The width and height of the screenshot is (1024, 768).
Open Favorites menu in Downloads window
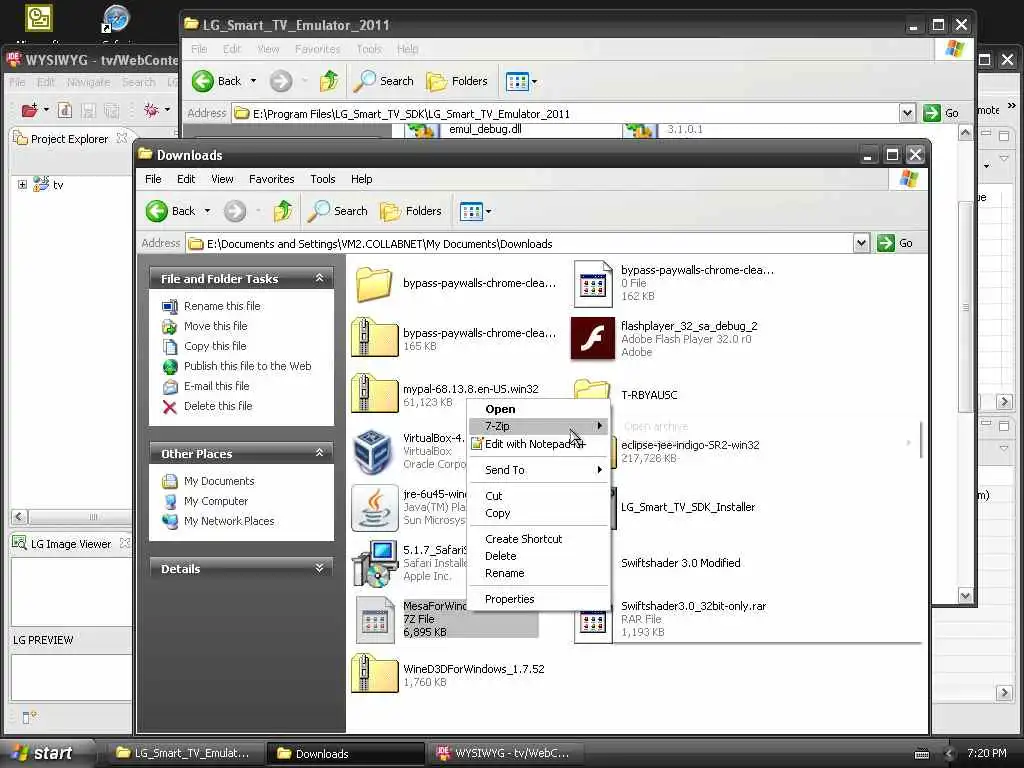tap(272, 179)
